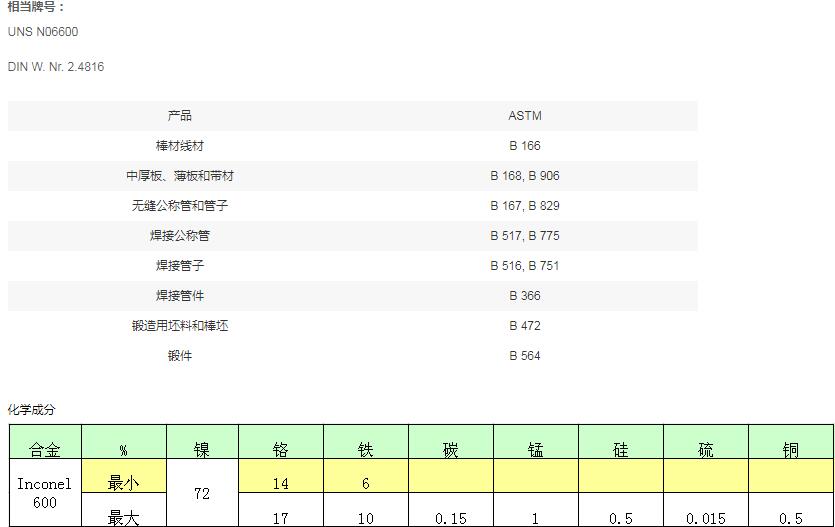Image resolution: width=835 pixels, height=527 pixels.
Task: Select the 锻造用坯料和棒坯 row label
Action: pos(179,326)
